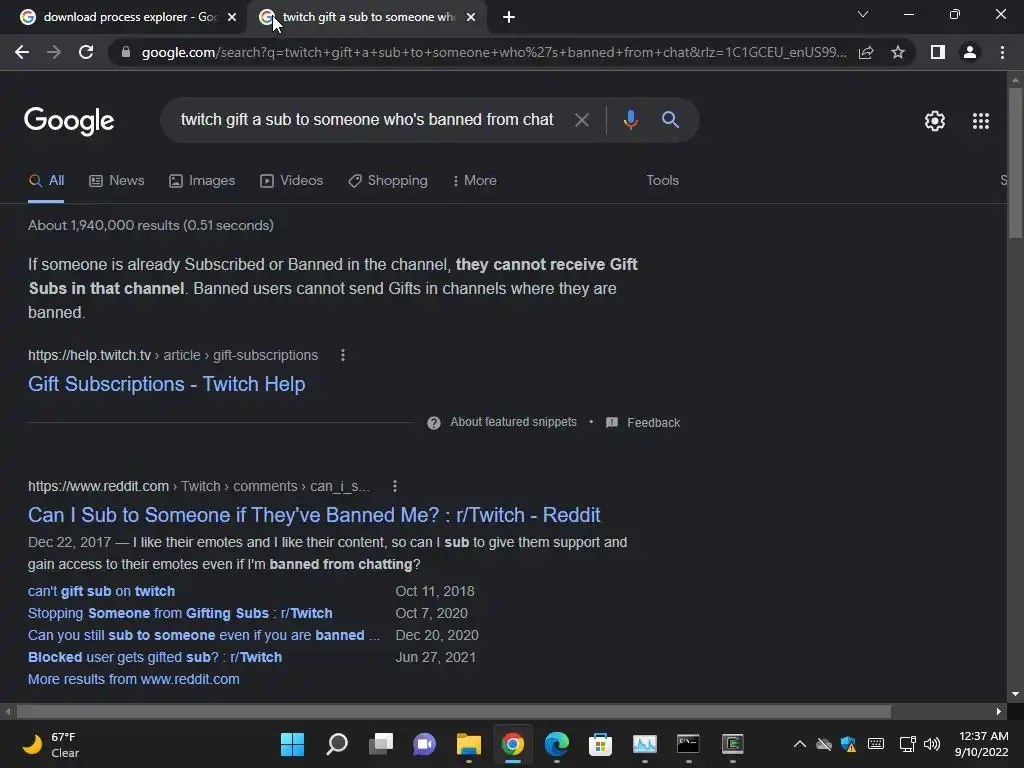Open options for reddit.com result
Image resolution: width=1024 pixels, height=768 pixels.
394,487
